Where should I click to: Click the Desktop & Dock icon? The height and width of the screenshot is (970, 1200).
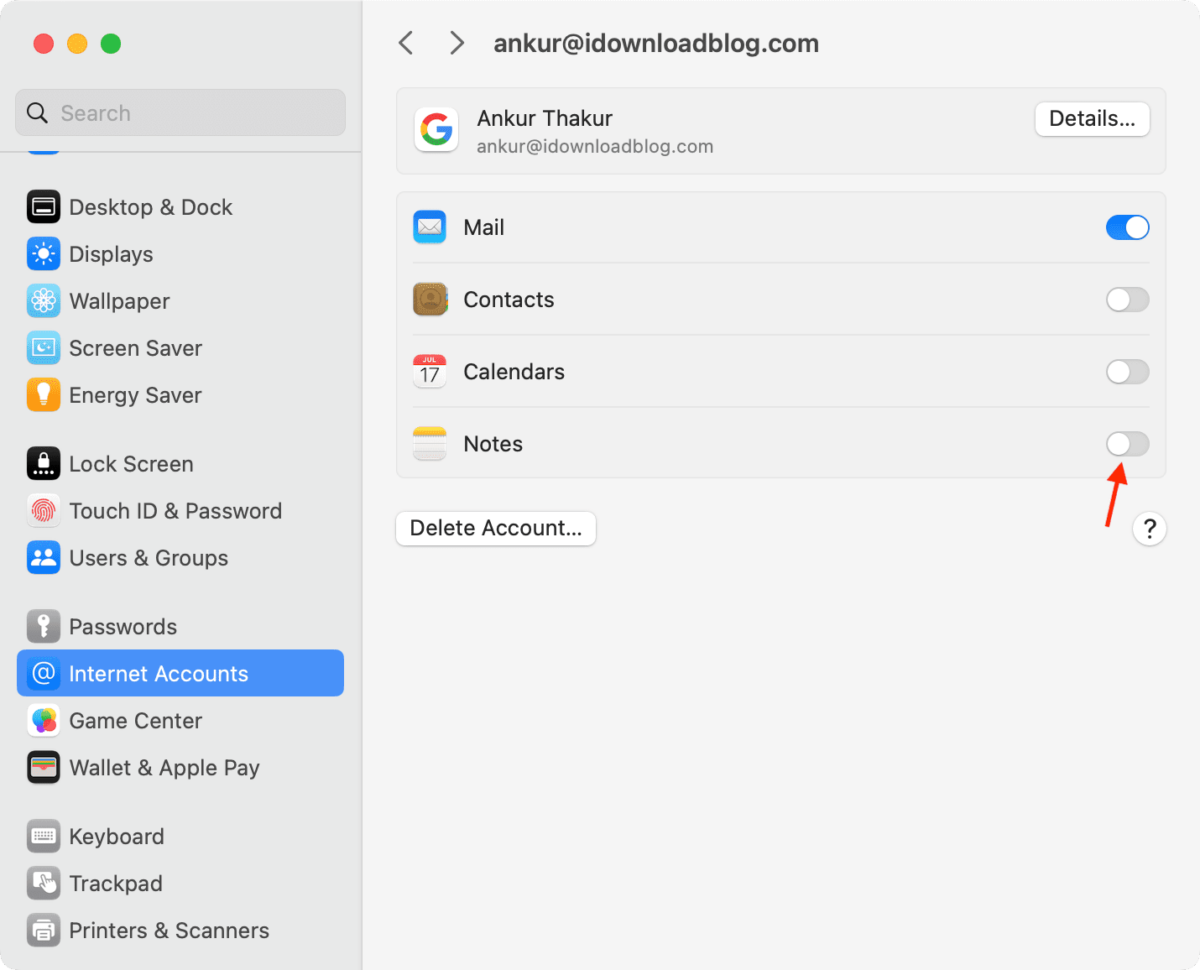click(x=43, y=207)
